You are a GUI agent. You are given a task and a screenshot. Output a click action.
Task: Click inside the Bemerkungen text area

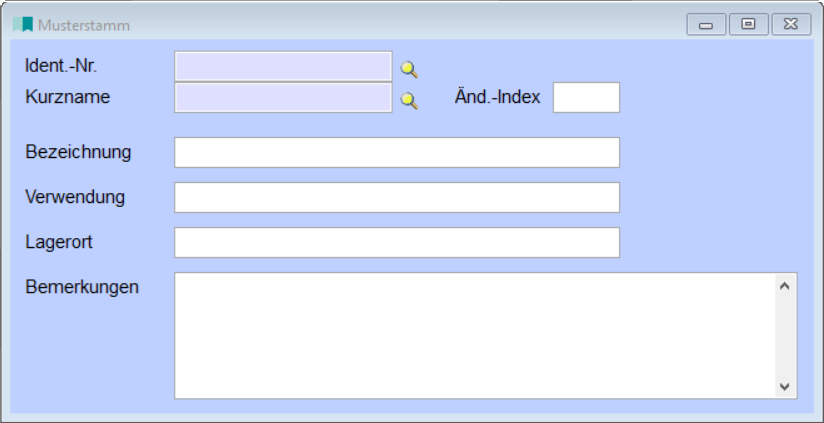pyautogui.click(x=474, y=335)
